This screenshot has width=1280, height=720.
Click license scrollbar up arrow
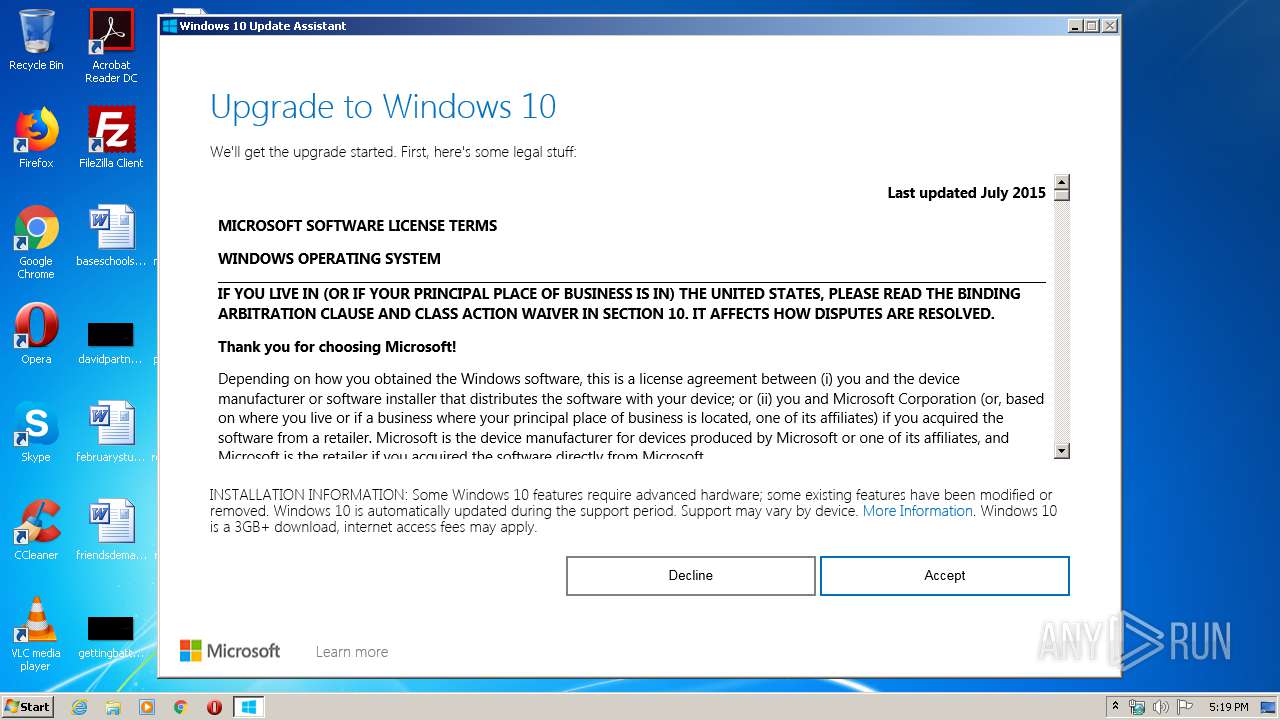tap(1062, 183)
